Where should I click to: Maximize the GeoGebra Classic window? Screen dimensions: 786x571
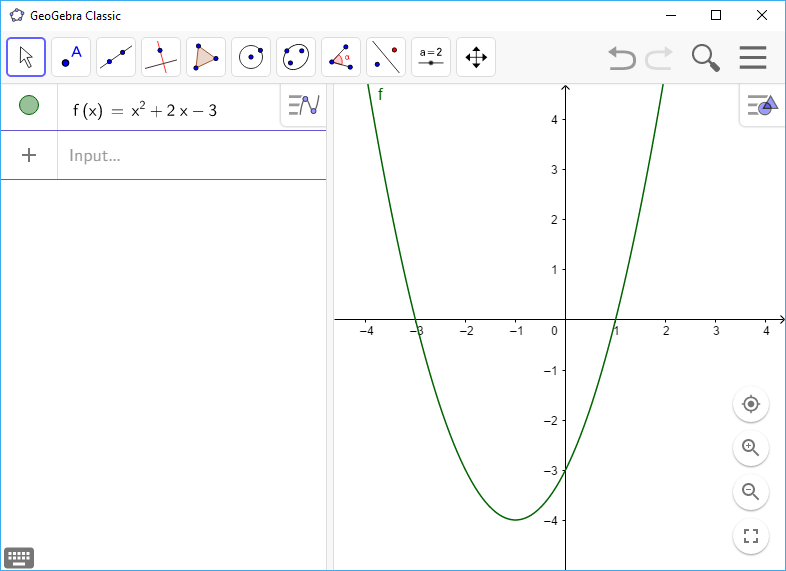click(x=716, y=16)
